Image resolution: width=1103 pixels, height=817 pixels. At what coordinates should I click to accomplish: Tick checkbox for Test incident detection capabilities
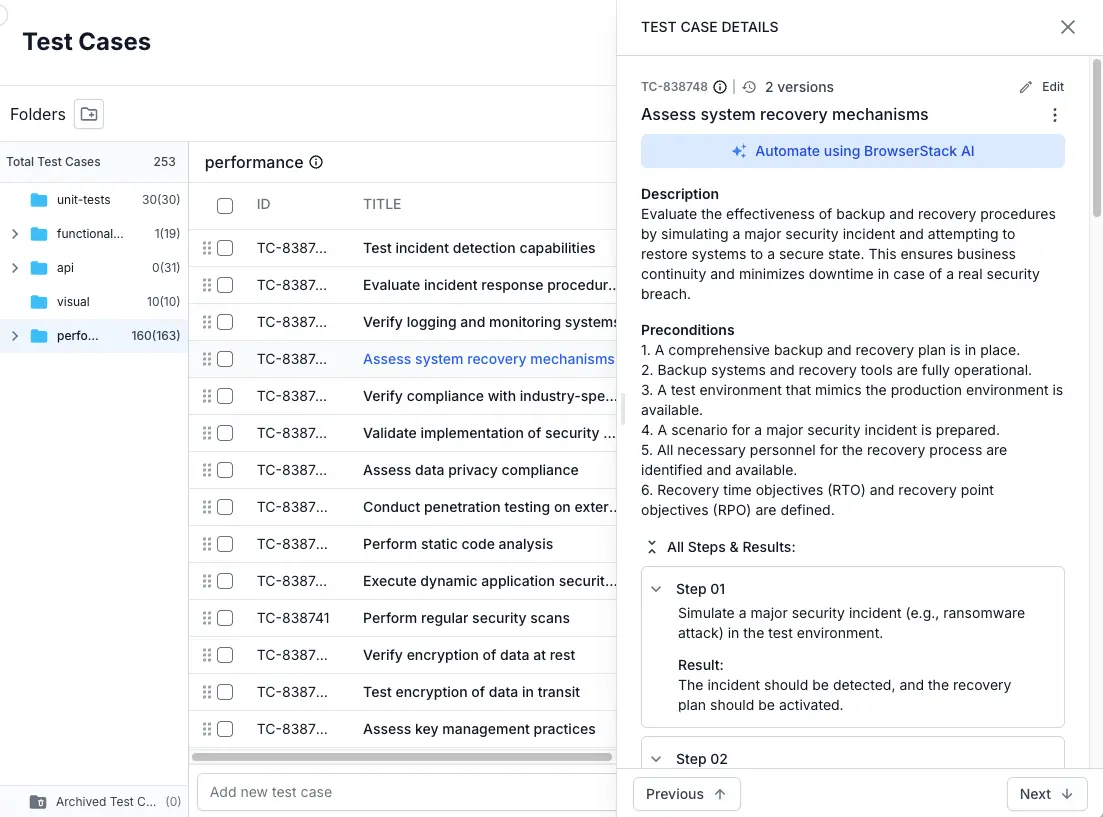(x=225, y=248)
